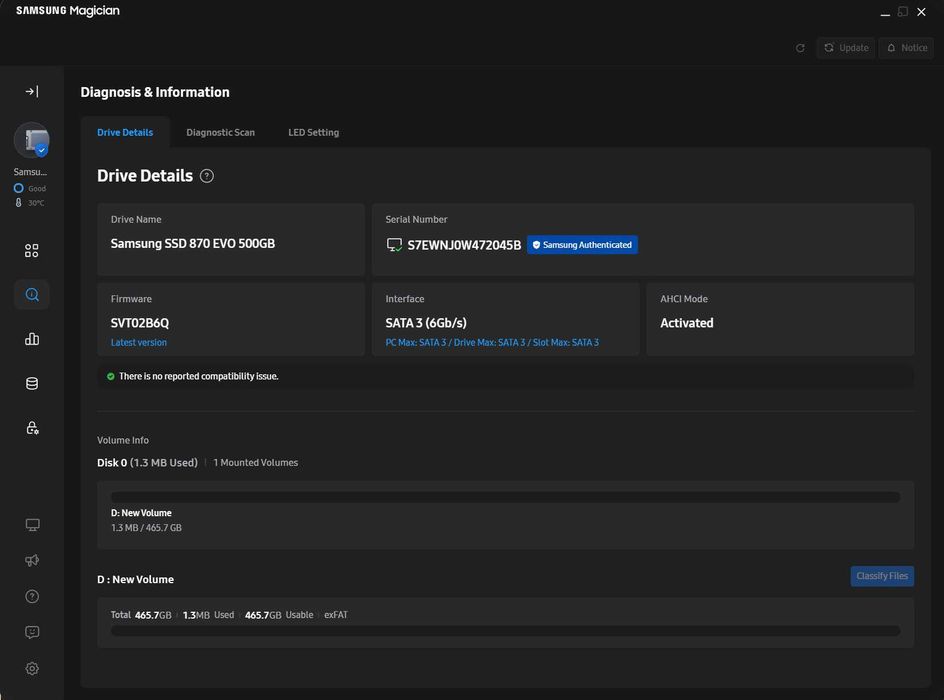944x700 pixels.
Task: Click the monitor icon in the sidebar
Action: coord(32,525)
